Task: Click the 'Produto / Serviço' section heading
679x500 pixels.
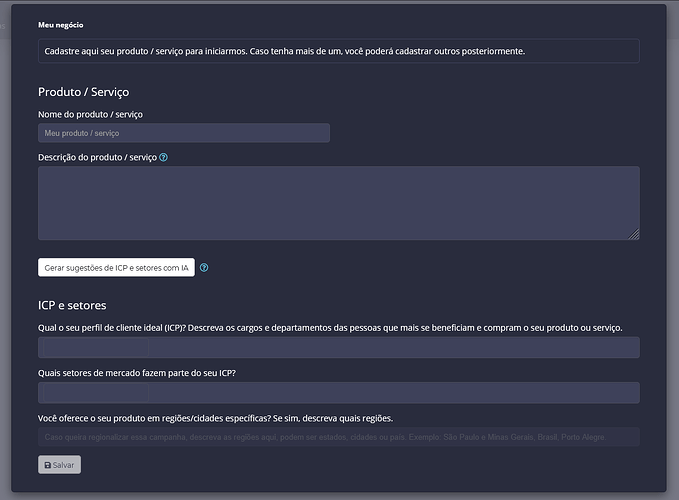Action: coord(83,92)
